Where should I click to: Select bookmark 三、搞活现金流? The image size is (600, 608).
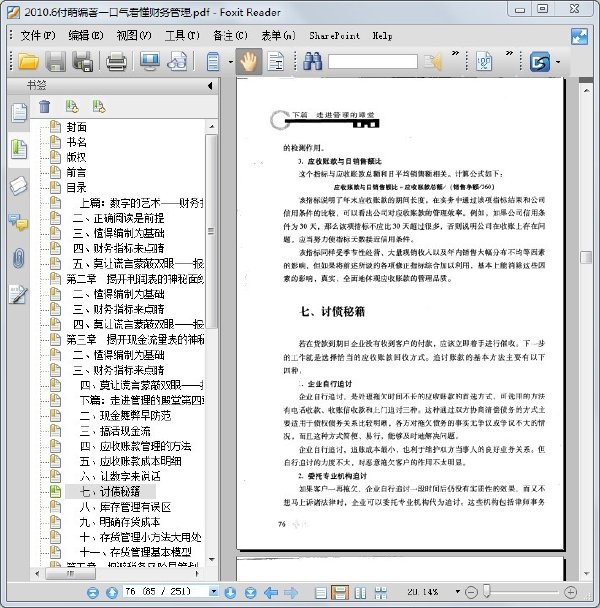click(115, 431)
